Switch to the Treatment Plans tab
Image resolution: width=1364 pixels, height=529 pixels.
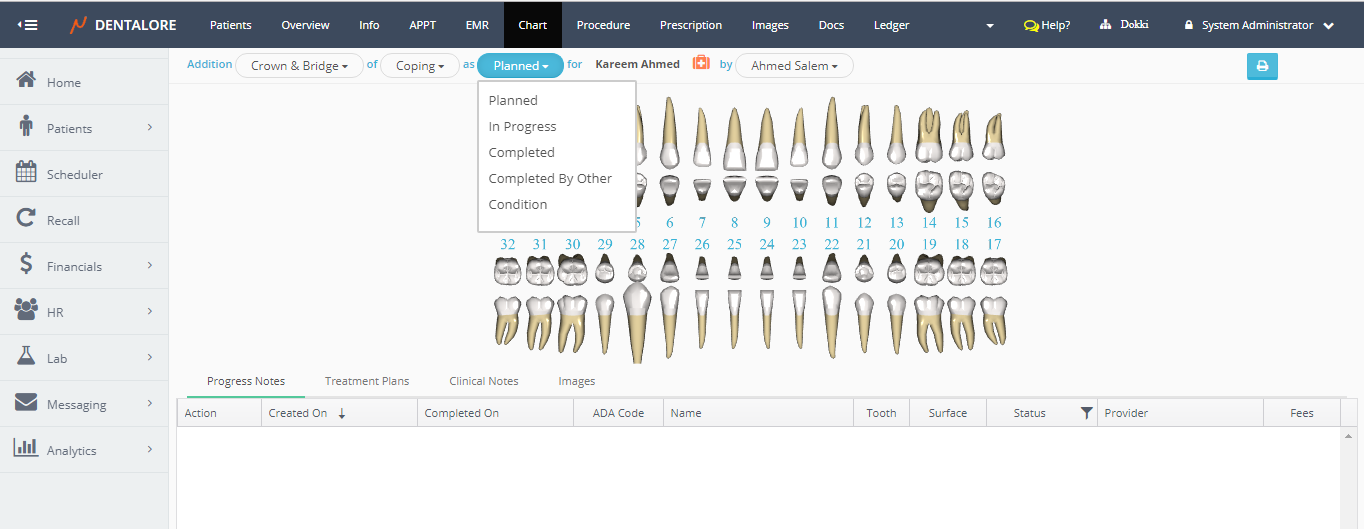click(367, 381)
